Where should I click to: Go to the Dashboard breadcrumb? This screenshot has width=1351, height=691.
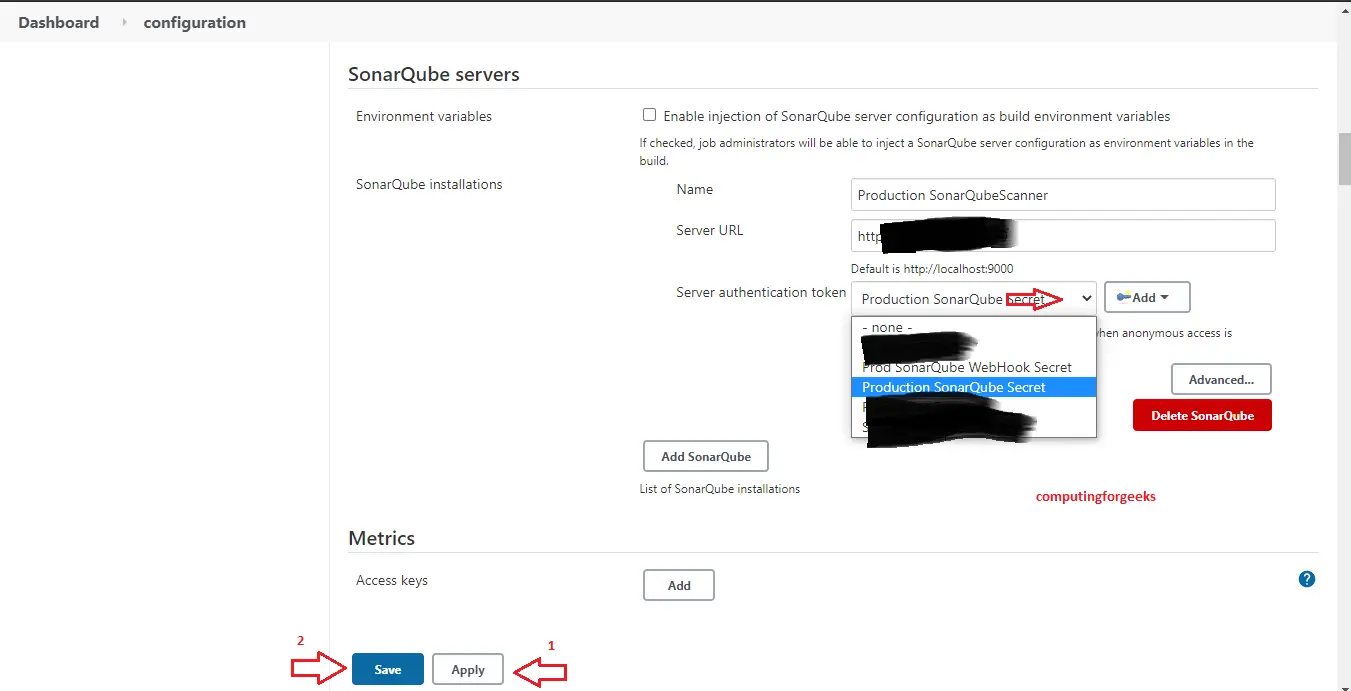[58, 22]
